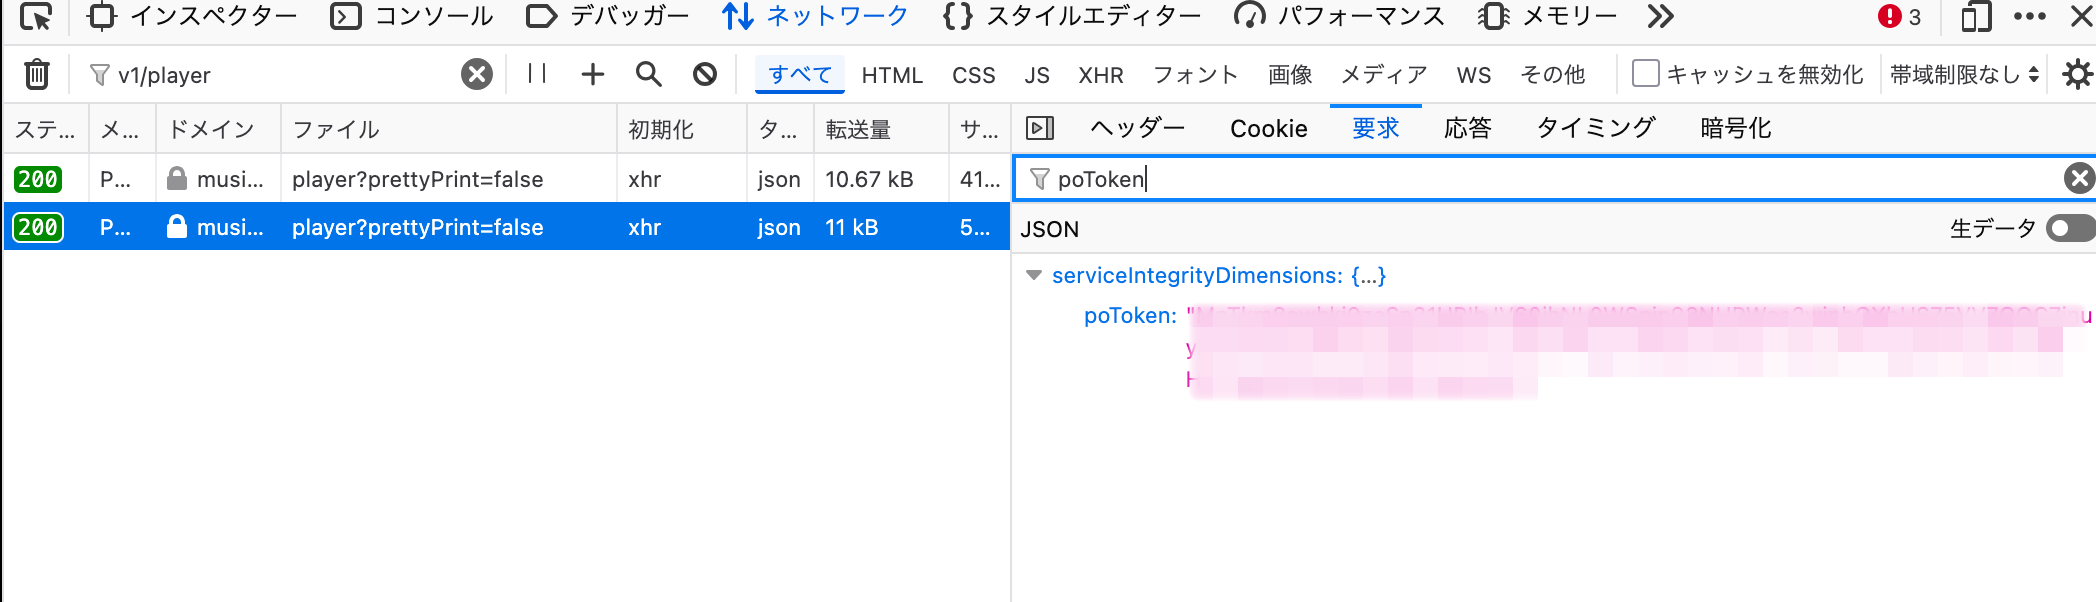Clear network log with trash icon
The width and height of the screenshot is (2096, 602).
click(37, 74)
